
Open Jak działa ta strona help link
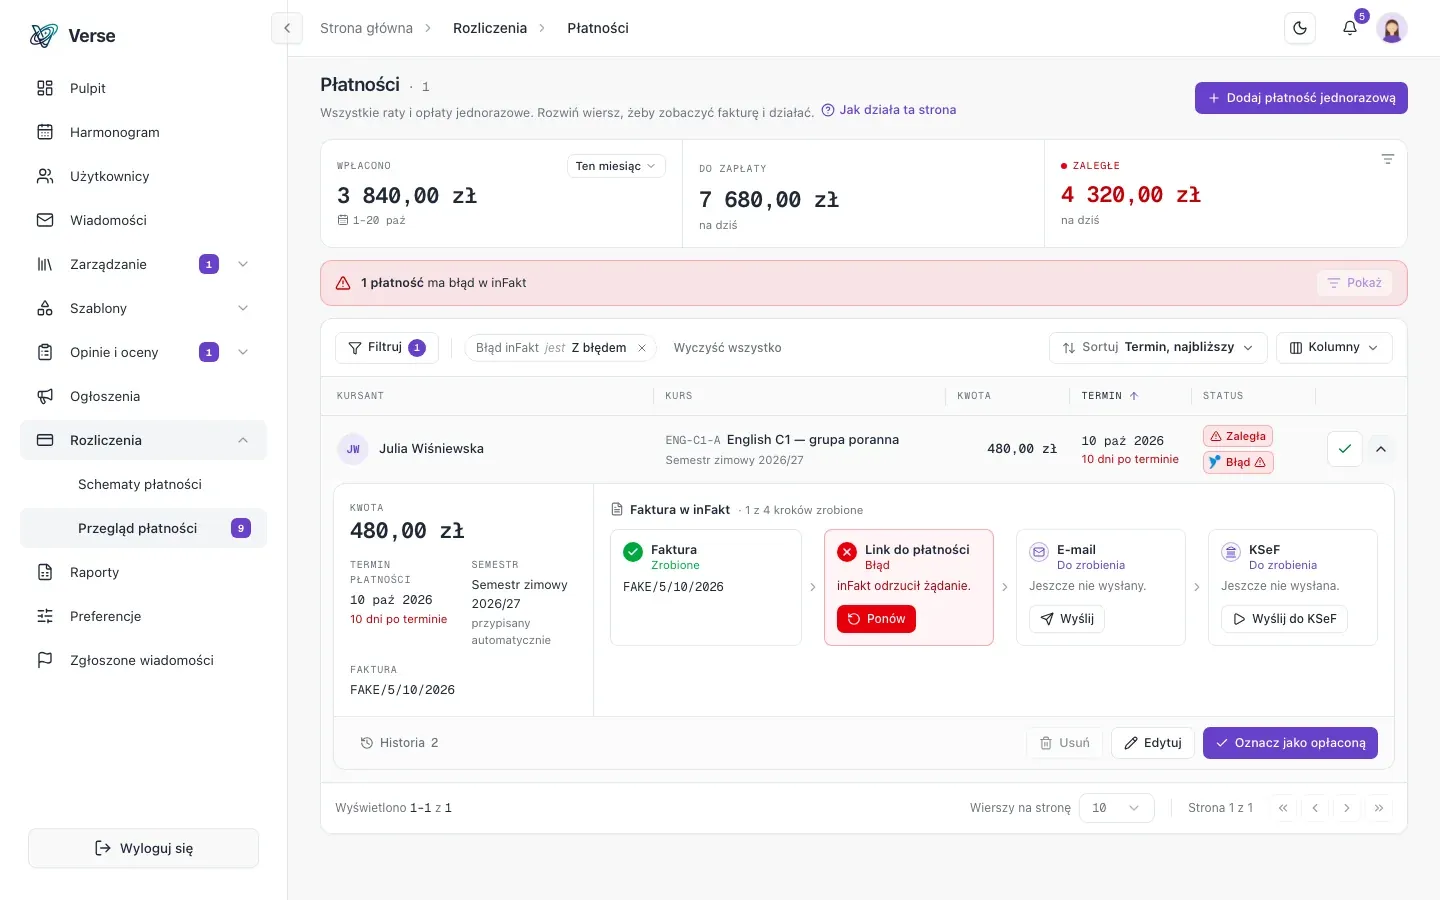(x=889, y=110)
